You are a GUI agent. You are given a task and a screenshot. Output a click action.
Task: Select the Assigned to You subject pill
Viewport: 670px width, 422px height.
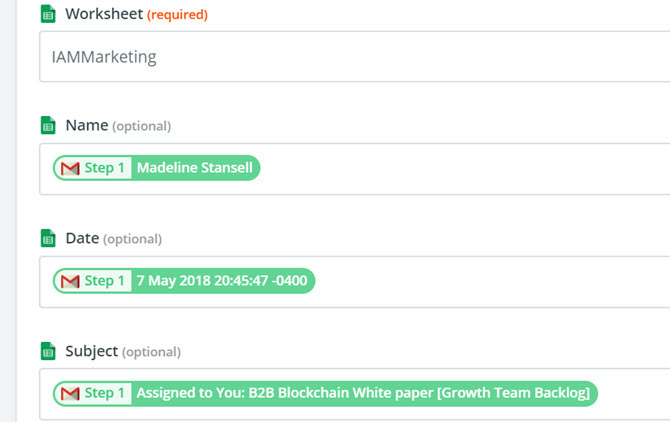325,393
